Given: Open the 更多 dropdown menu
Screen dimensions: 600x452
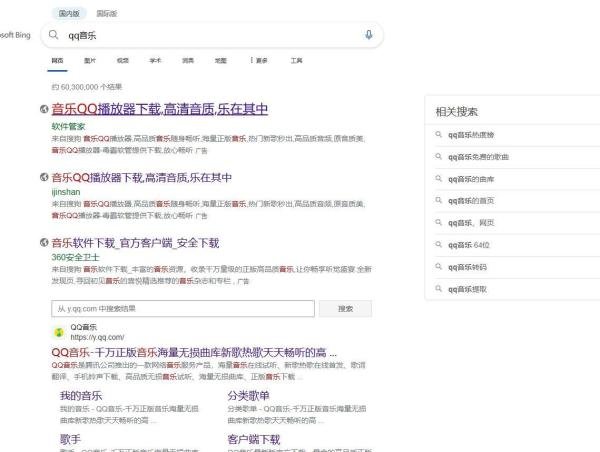Looking at the screenshot, I should 259,60.
